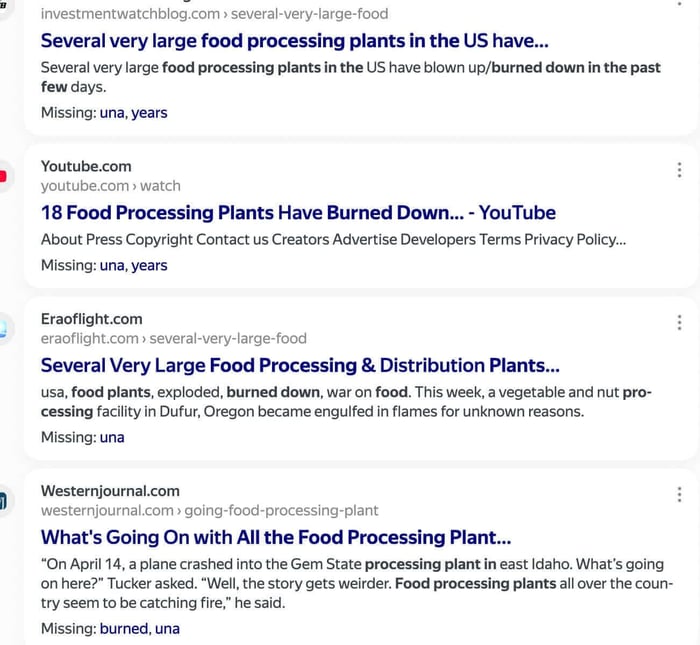
Task: Click the missing term "burned" under the Westernjournal result
Action: pos(123,629)
